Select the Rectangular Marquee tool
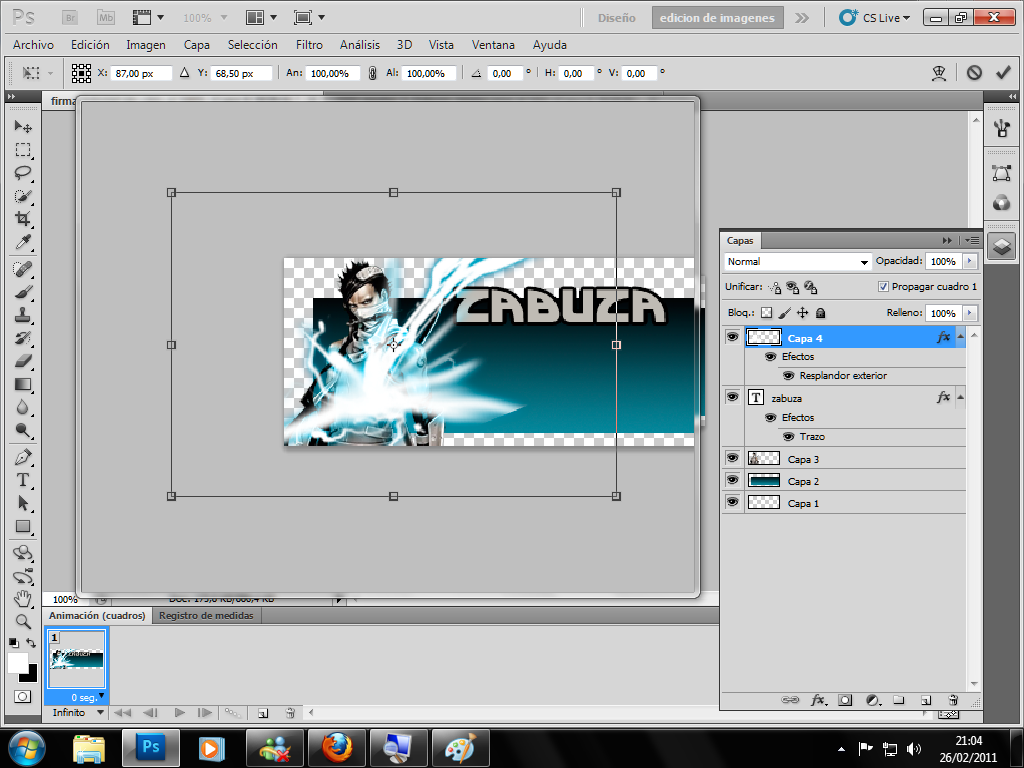Screen dimensions: 1024x768 (x=23, y=150)
